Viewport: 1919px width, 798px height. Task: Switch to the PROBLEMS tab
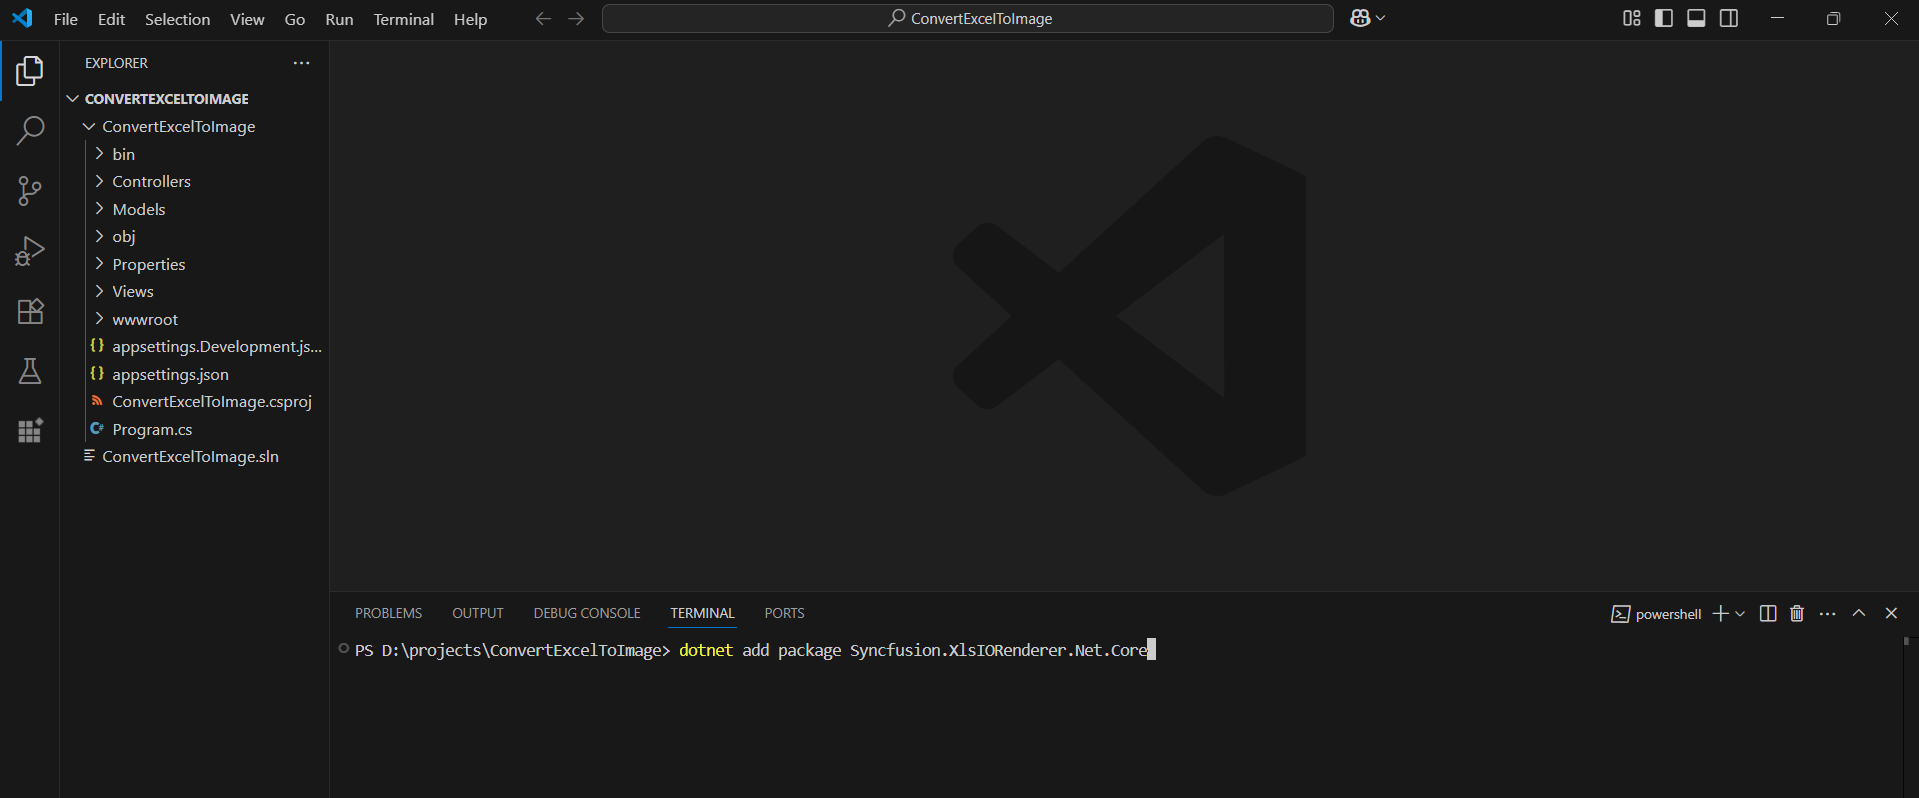[388, 614]
